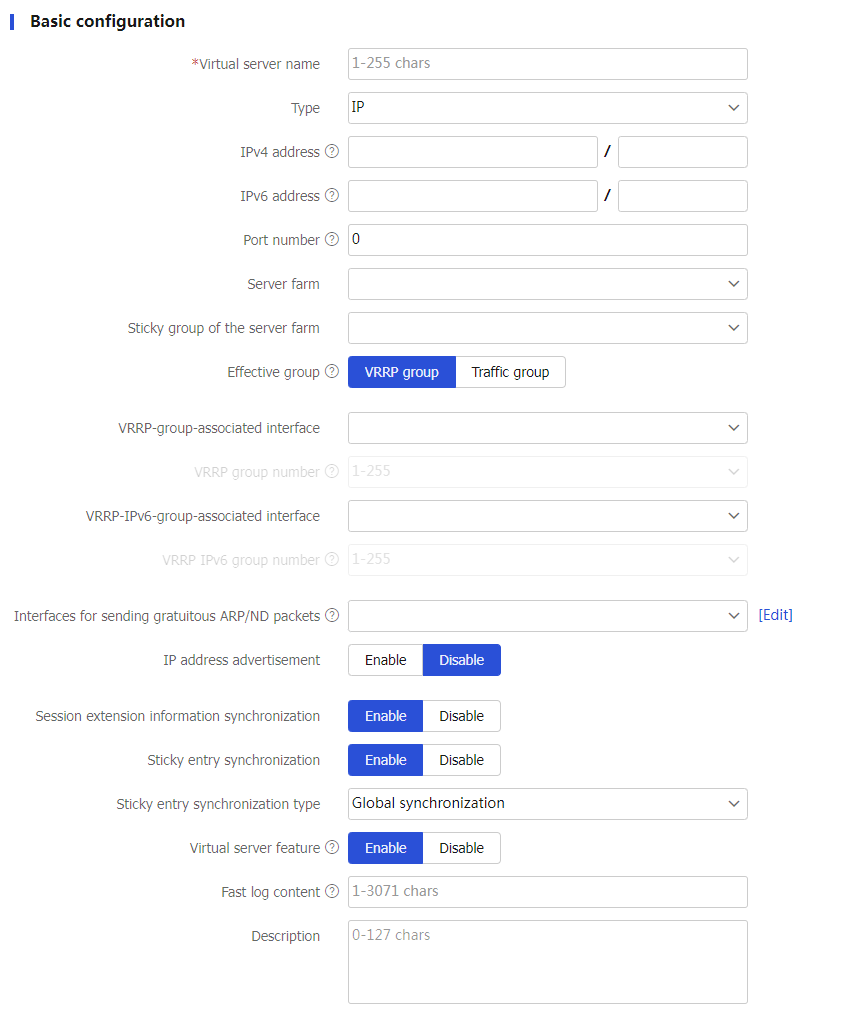Screen dimensions: 853x1014
Task: Expand the Server farm dropdown
Action: [547, 284]
